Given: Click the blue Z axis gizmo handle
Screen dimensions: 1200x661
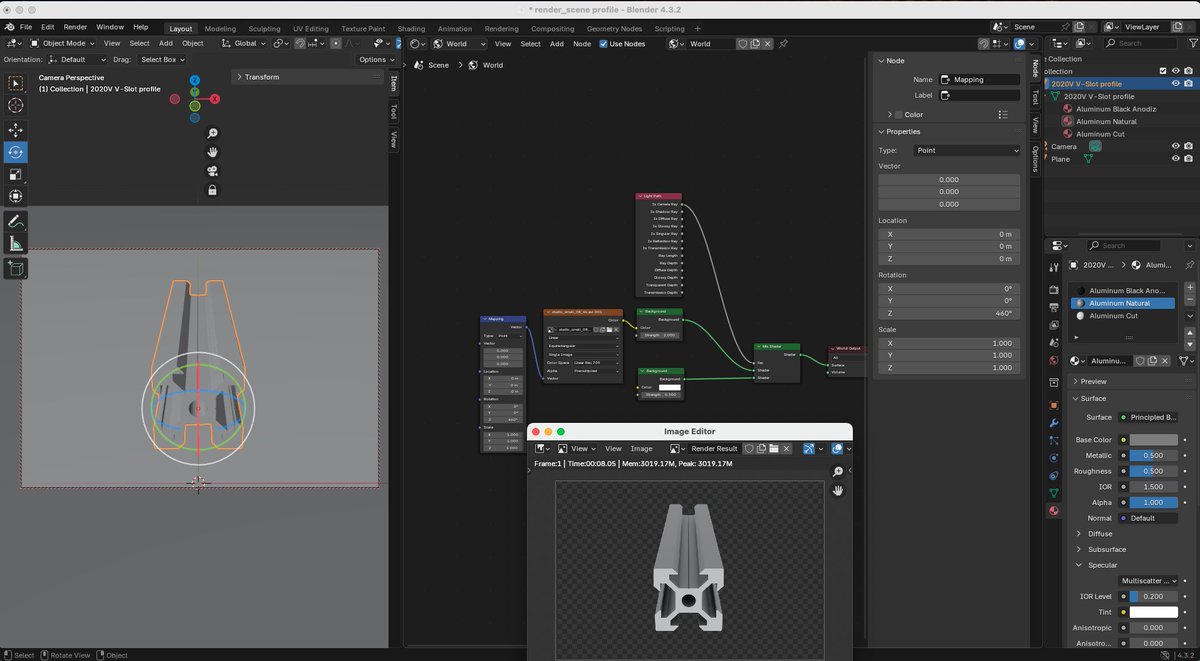Looking at the screenshot, I should (x=195, y=80).
